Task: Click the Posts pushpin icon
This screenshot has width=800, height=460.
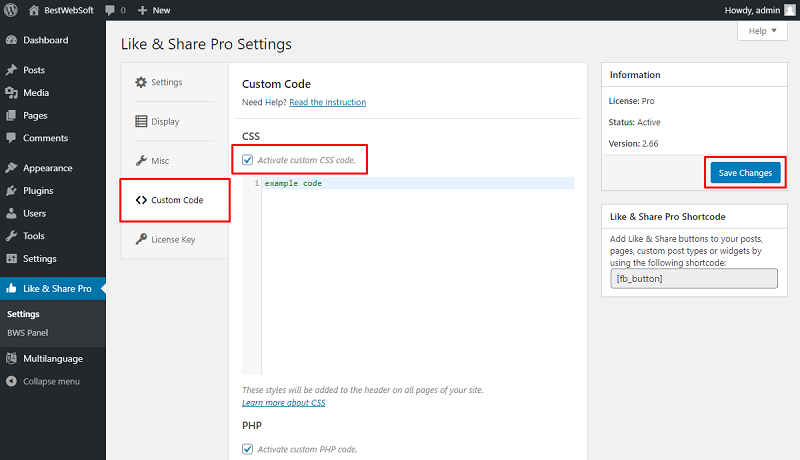Action: 11,70
